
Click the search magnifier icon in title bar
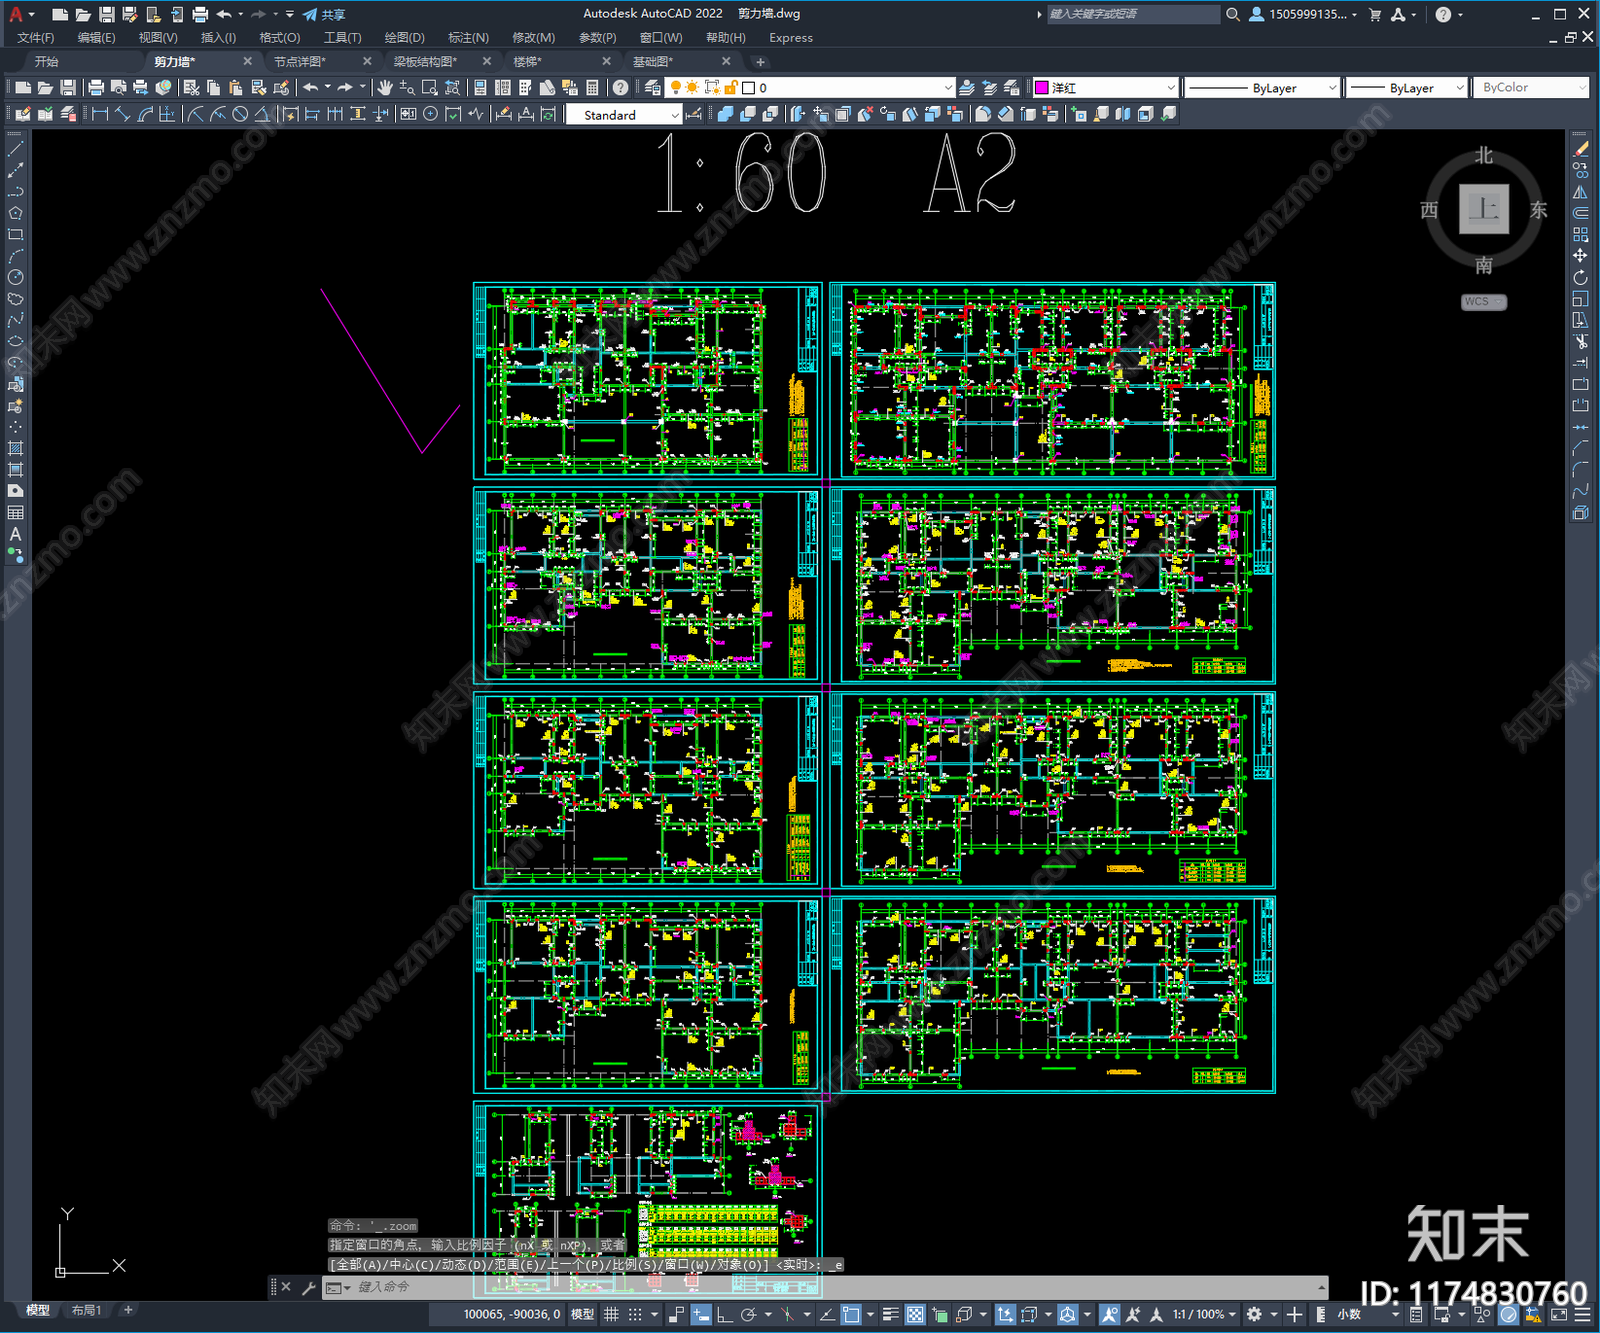click(x=1233, y=14)
